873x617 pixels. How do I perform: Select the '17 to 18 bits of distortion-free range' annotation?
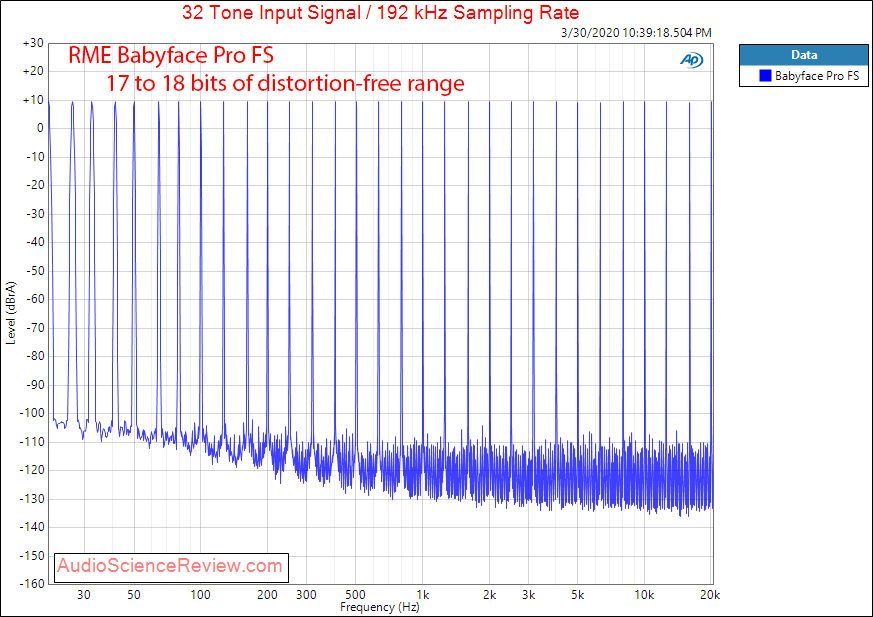(x=285, y=84)
